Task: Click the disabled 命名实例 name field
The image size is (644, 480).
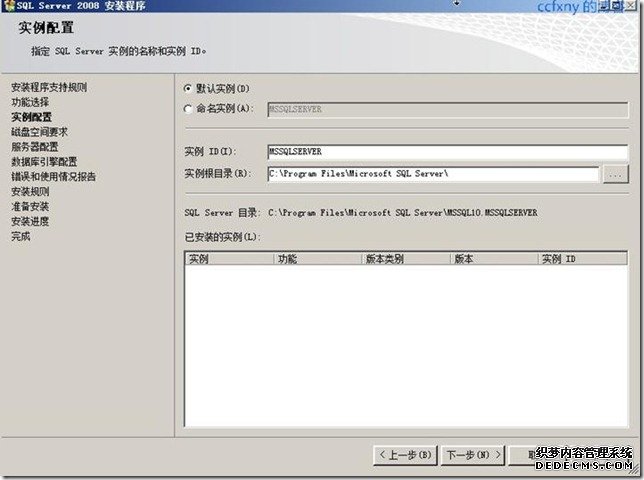Action: [x=448, y=110]
